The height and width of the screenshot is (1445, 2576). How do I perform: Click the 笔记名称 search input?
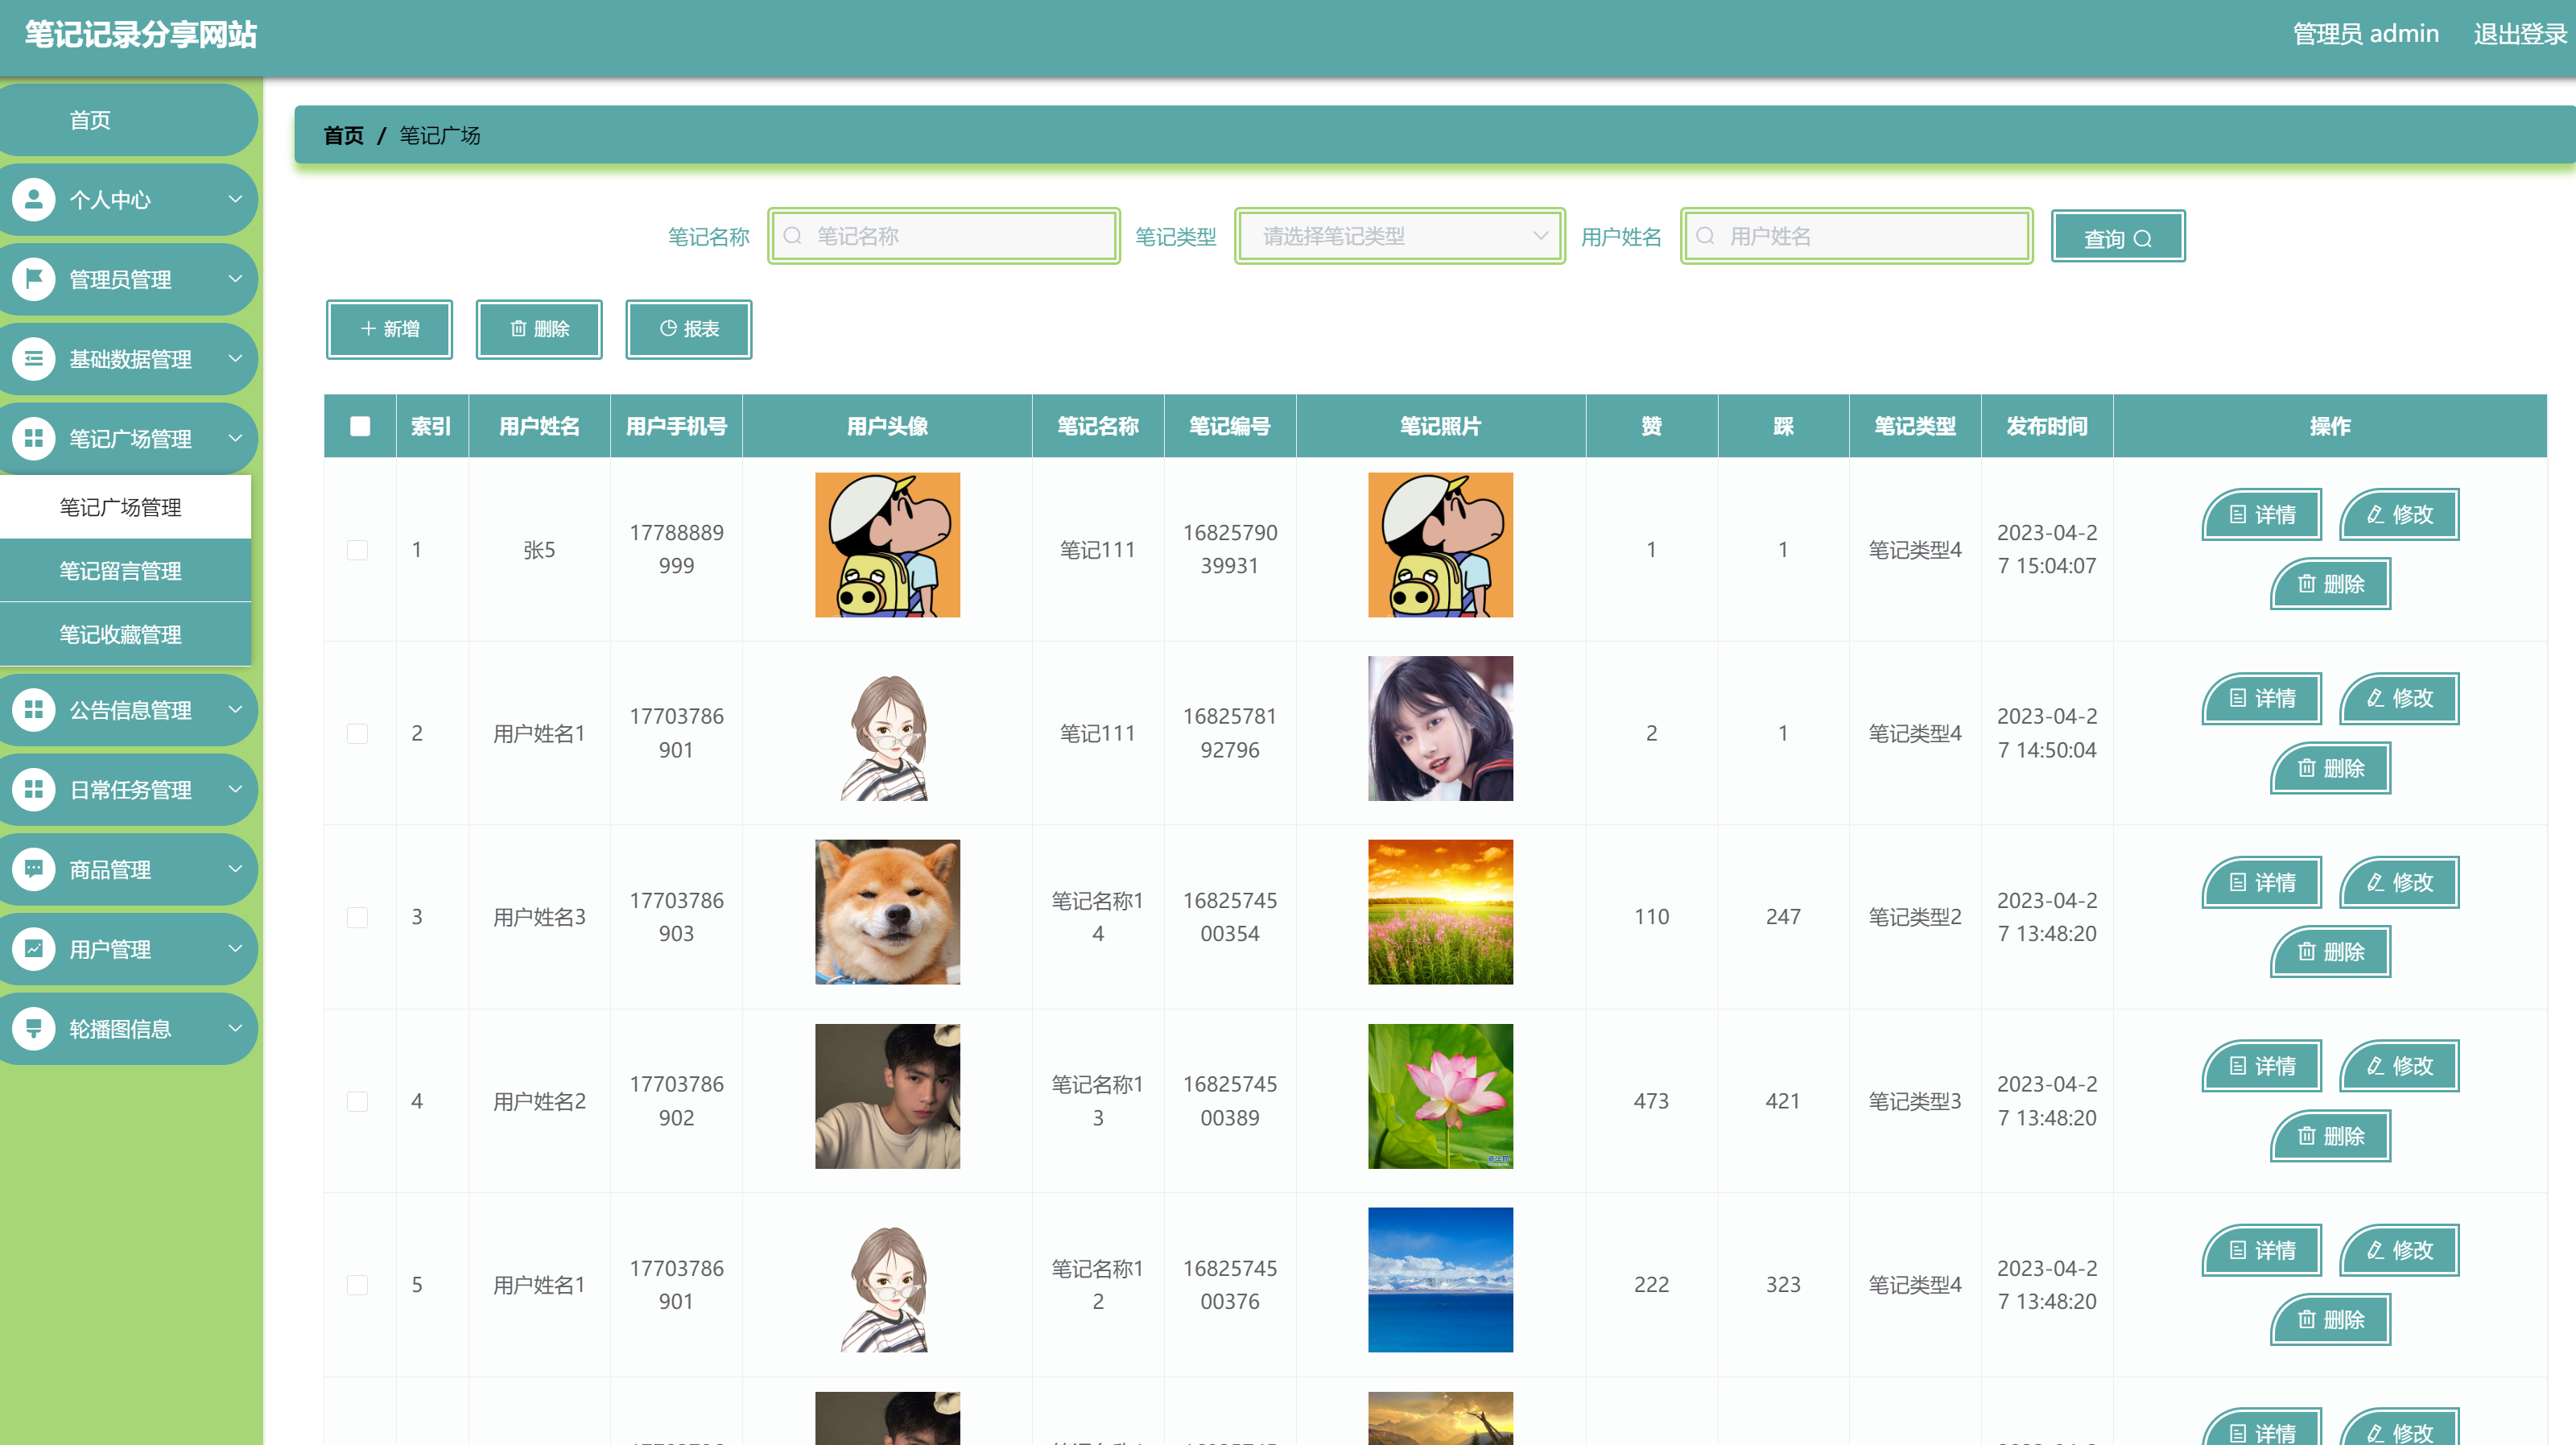(944, 236)
